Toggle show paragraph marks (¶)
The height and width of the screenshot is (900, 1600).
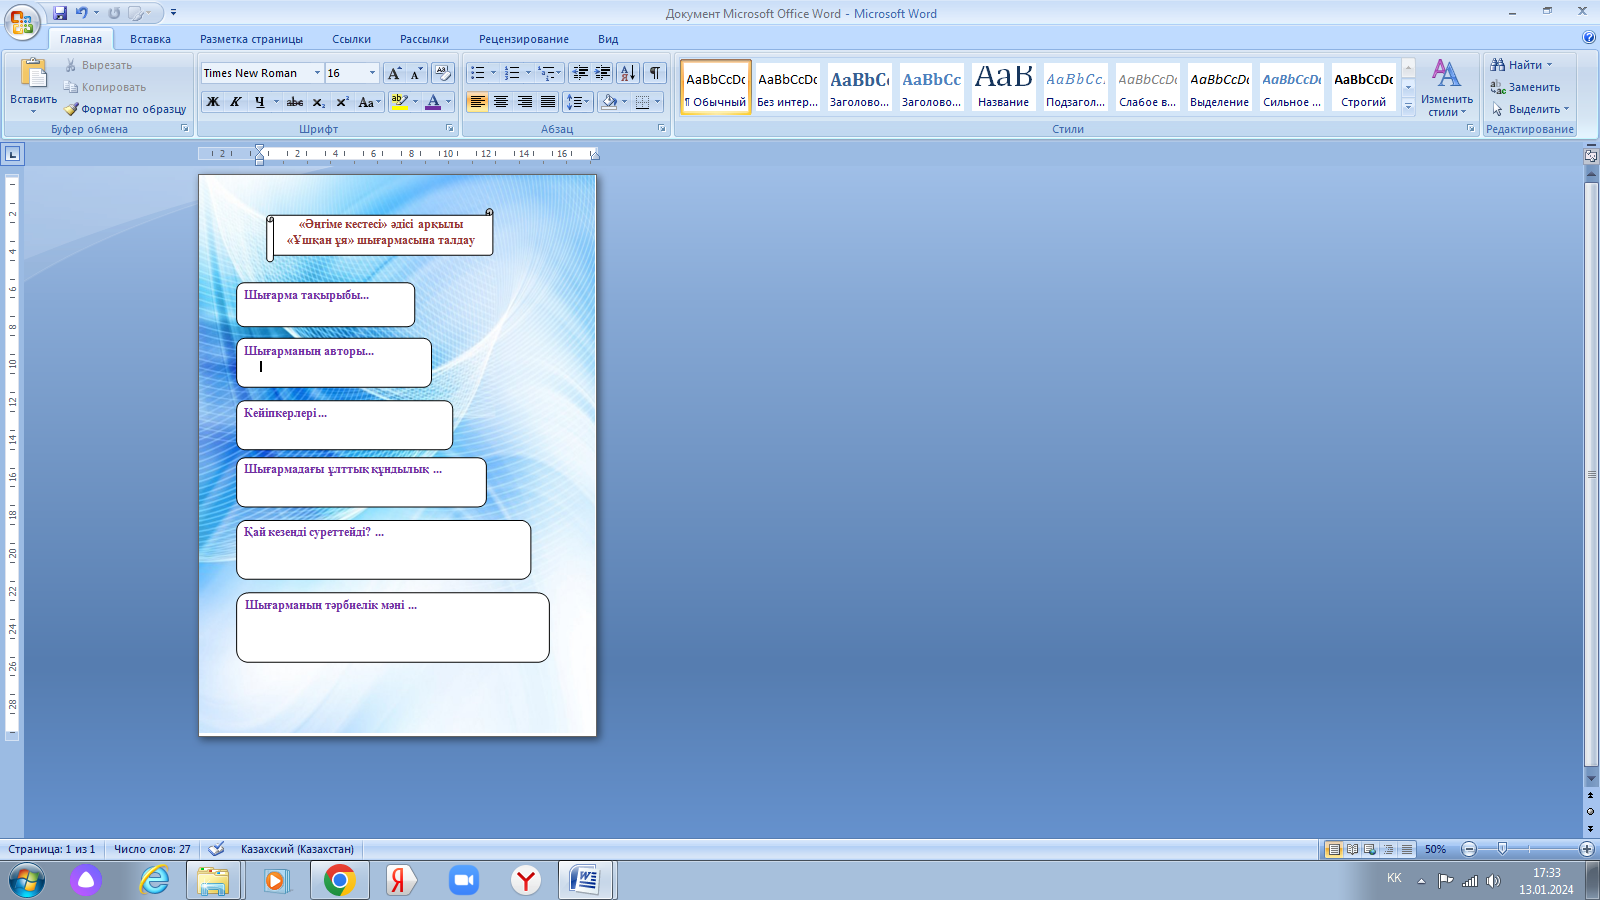click(654, 73)
